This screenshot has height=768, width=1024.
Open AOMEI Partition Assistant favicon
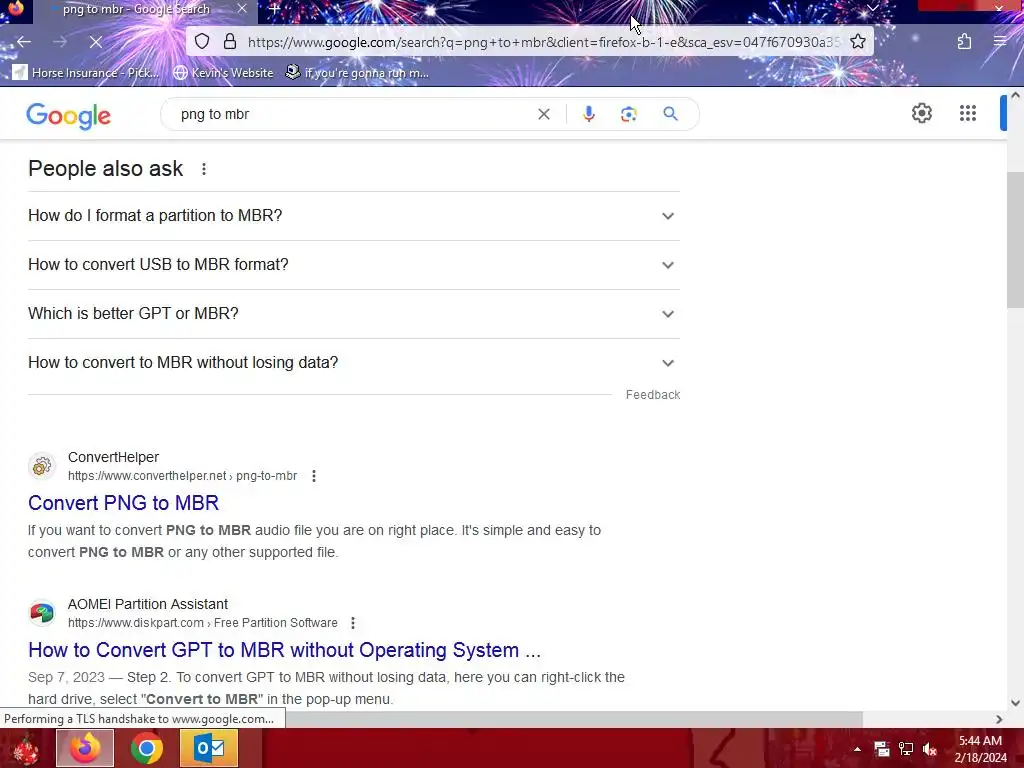click(x=42, y=613)
